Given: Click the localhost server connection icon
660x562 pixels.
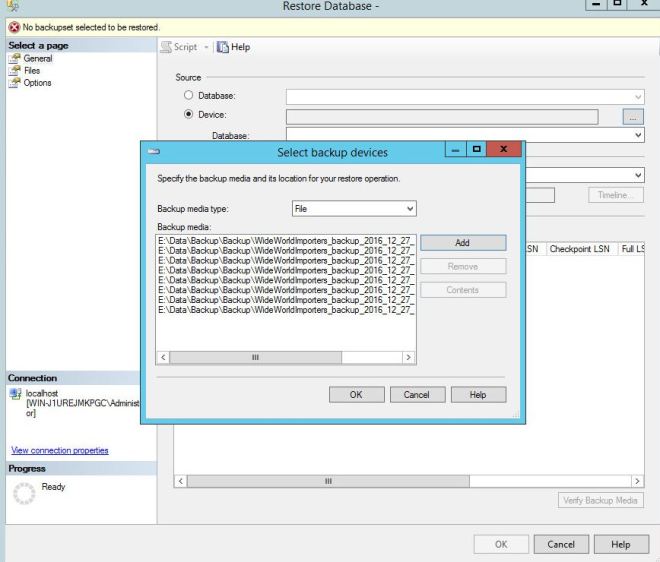Looking at the screenshot, I should pyautogui.click(x=16, y=394).
